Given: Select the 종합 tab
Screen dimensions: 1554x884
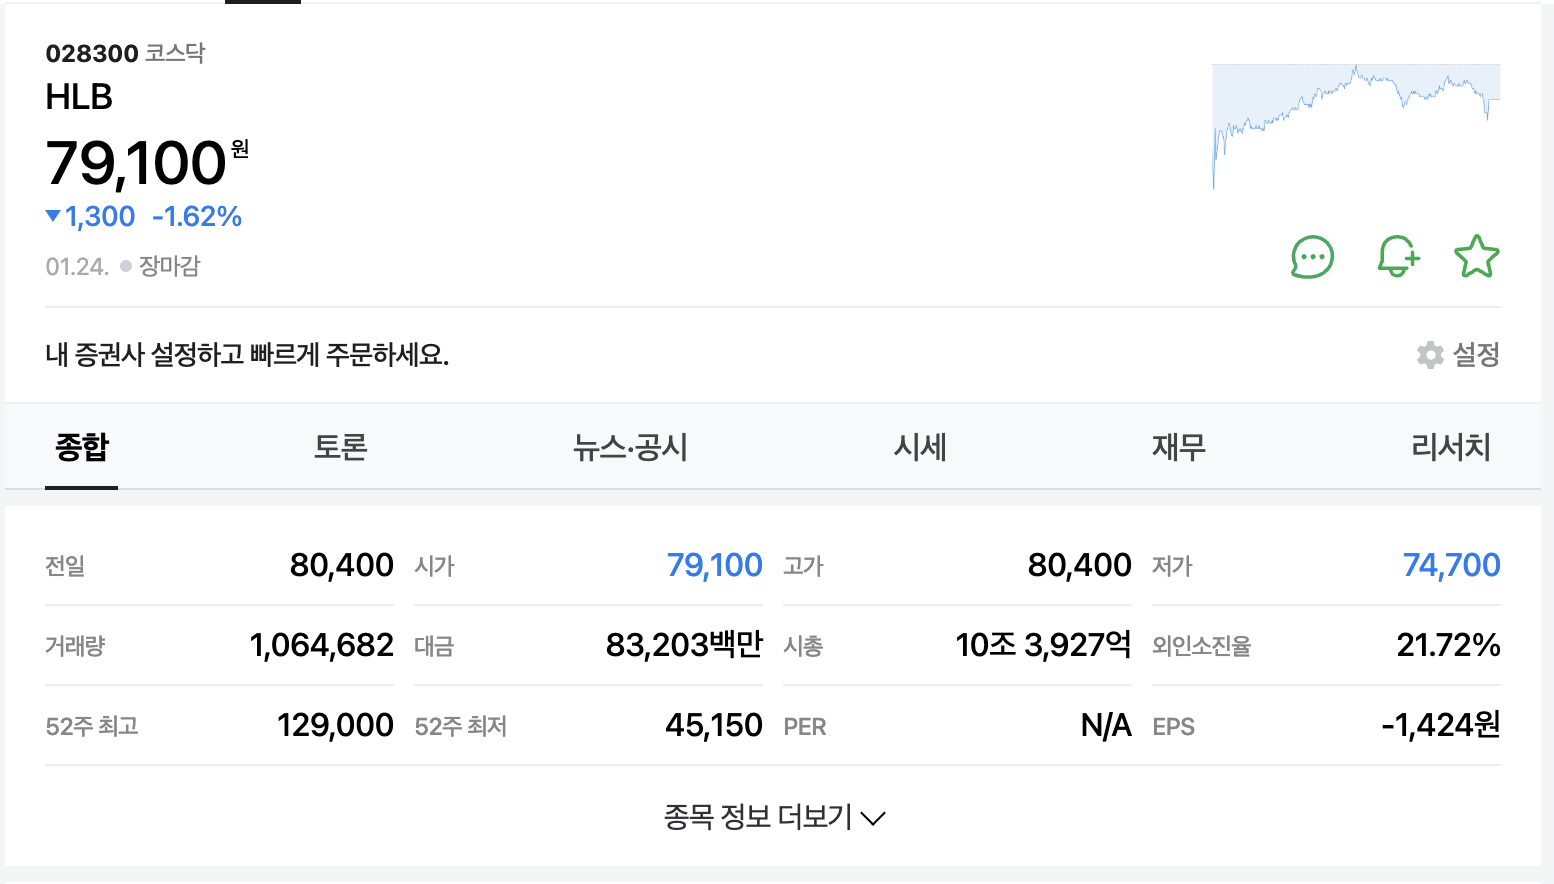Looking at the screenshot, I should pos(82,447).
